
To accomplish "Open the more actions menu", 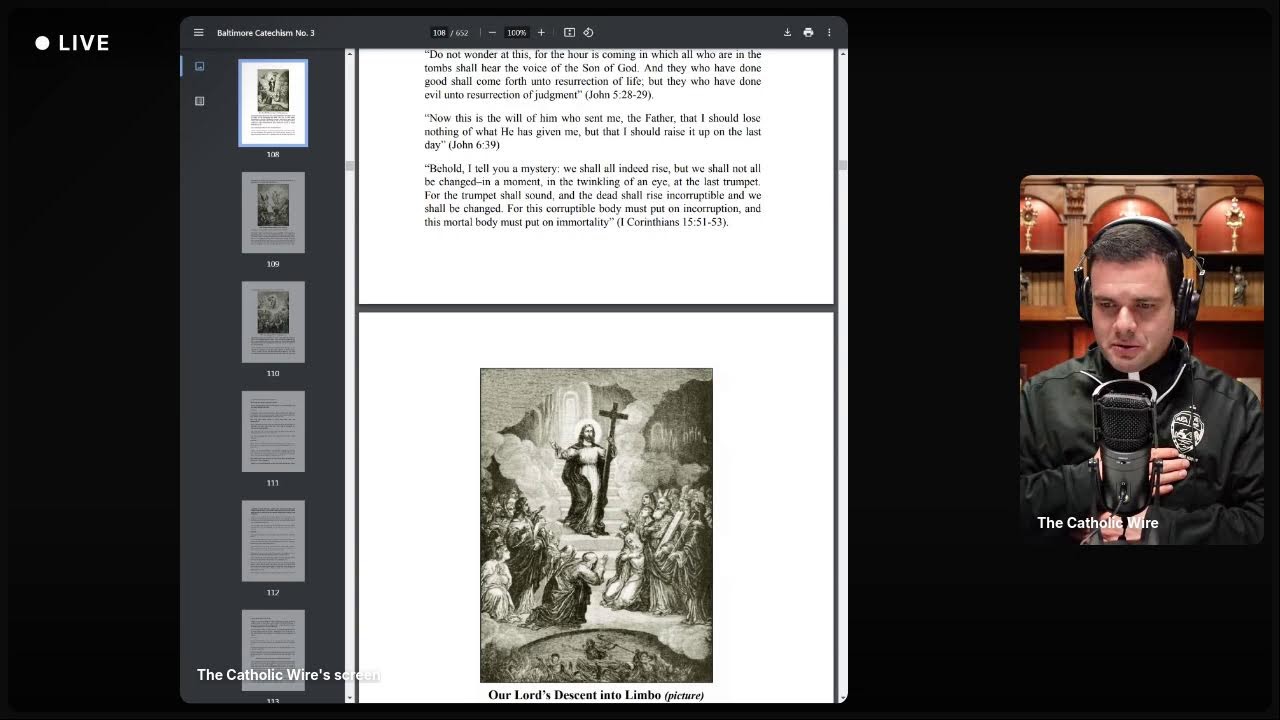I will [x=829, y=33].
